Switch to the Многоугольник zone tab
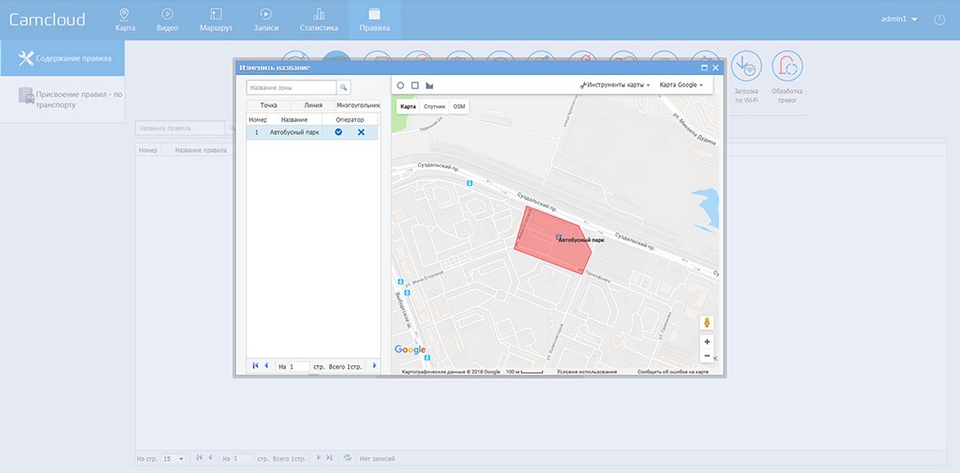This screenshot has height=473, width=960. pyautogui.click(x=358, y=105)
